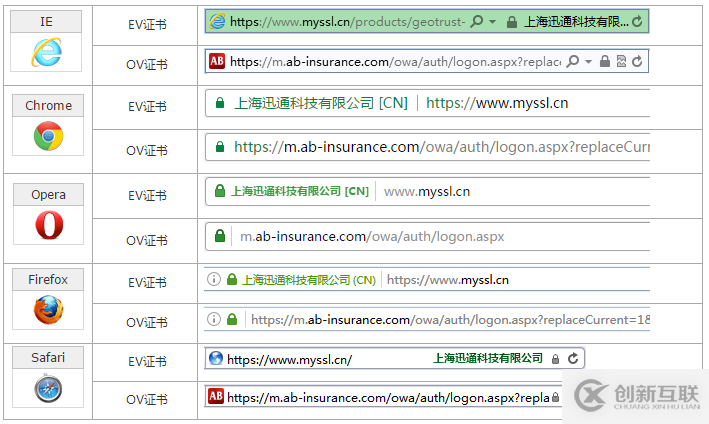Screen dimensions: 709x424
Task: Click info icon in Firefox EV bar
Action: [x=213, y=279]
